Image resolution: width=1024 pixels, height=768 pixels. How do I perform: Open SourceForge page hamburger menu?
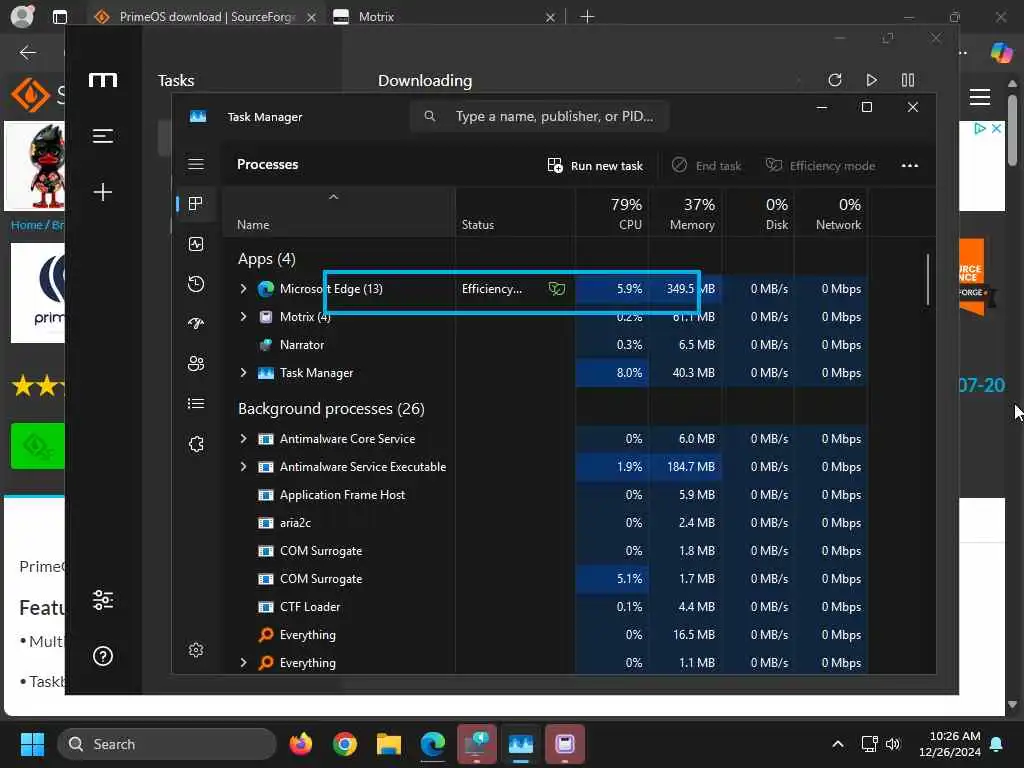point(980,97)
